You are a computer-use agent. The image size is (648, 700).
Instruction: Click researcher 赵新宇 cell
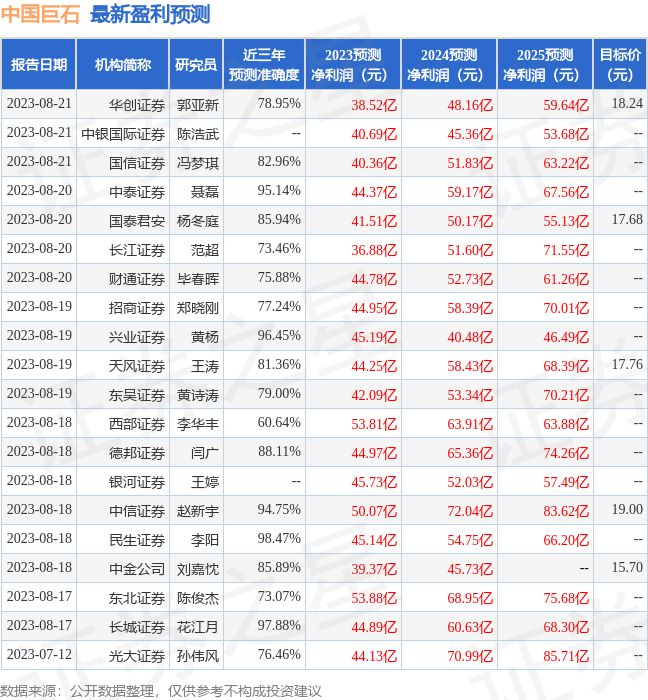pos(198,511)
